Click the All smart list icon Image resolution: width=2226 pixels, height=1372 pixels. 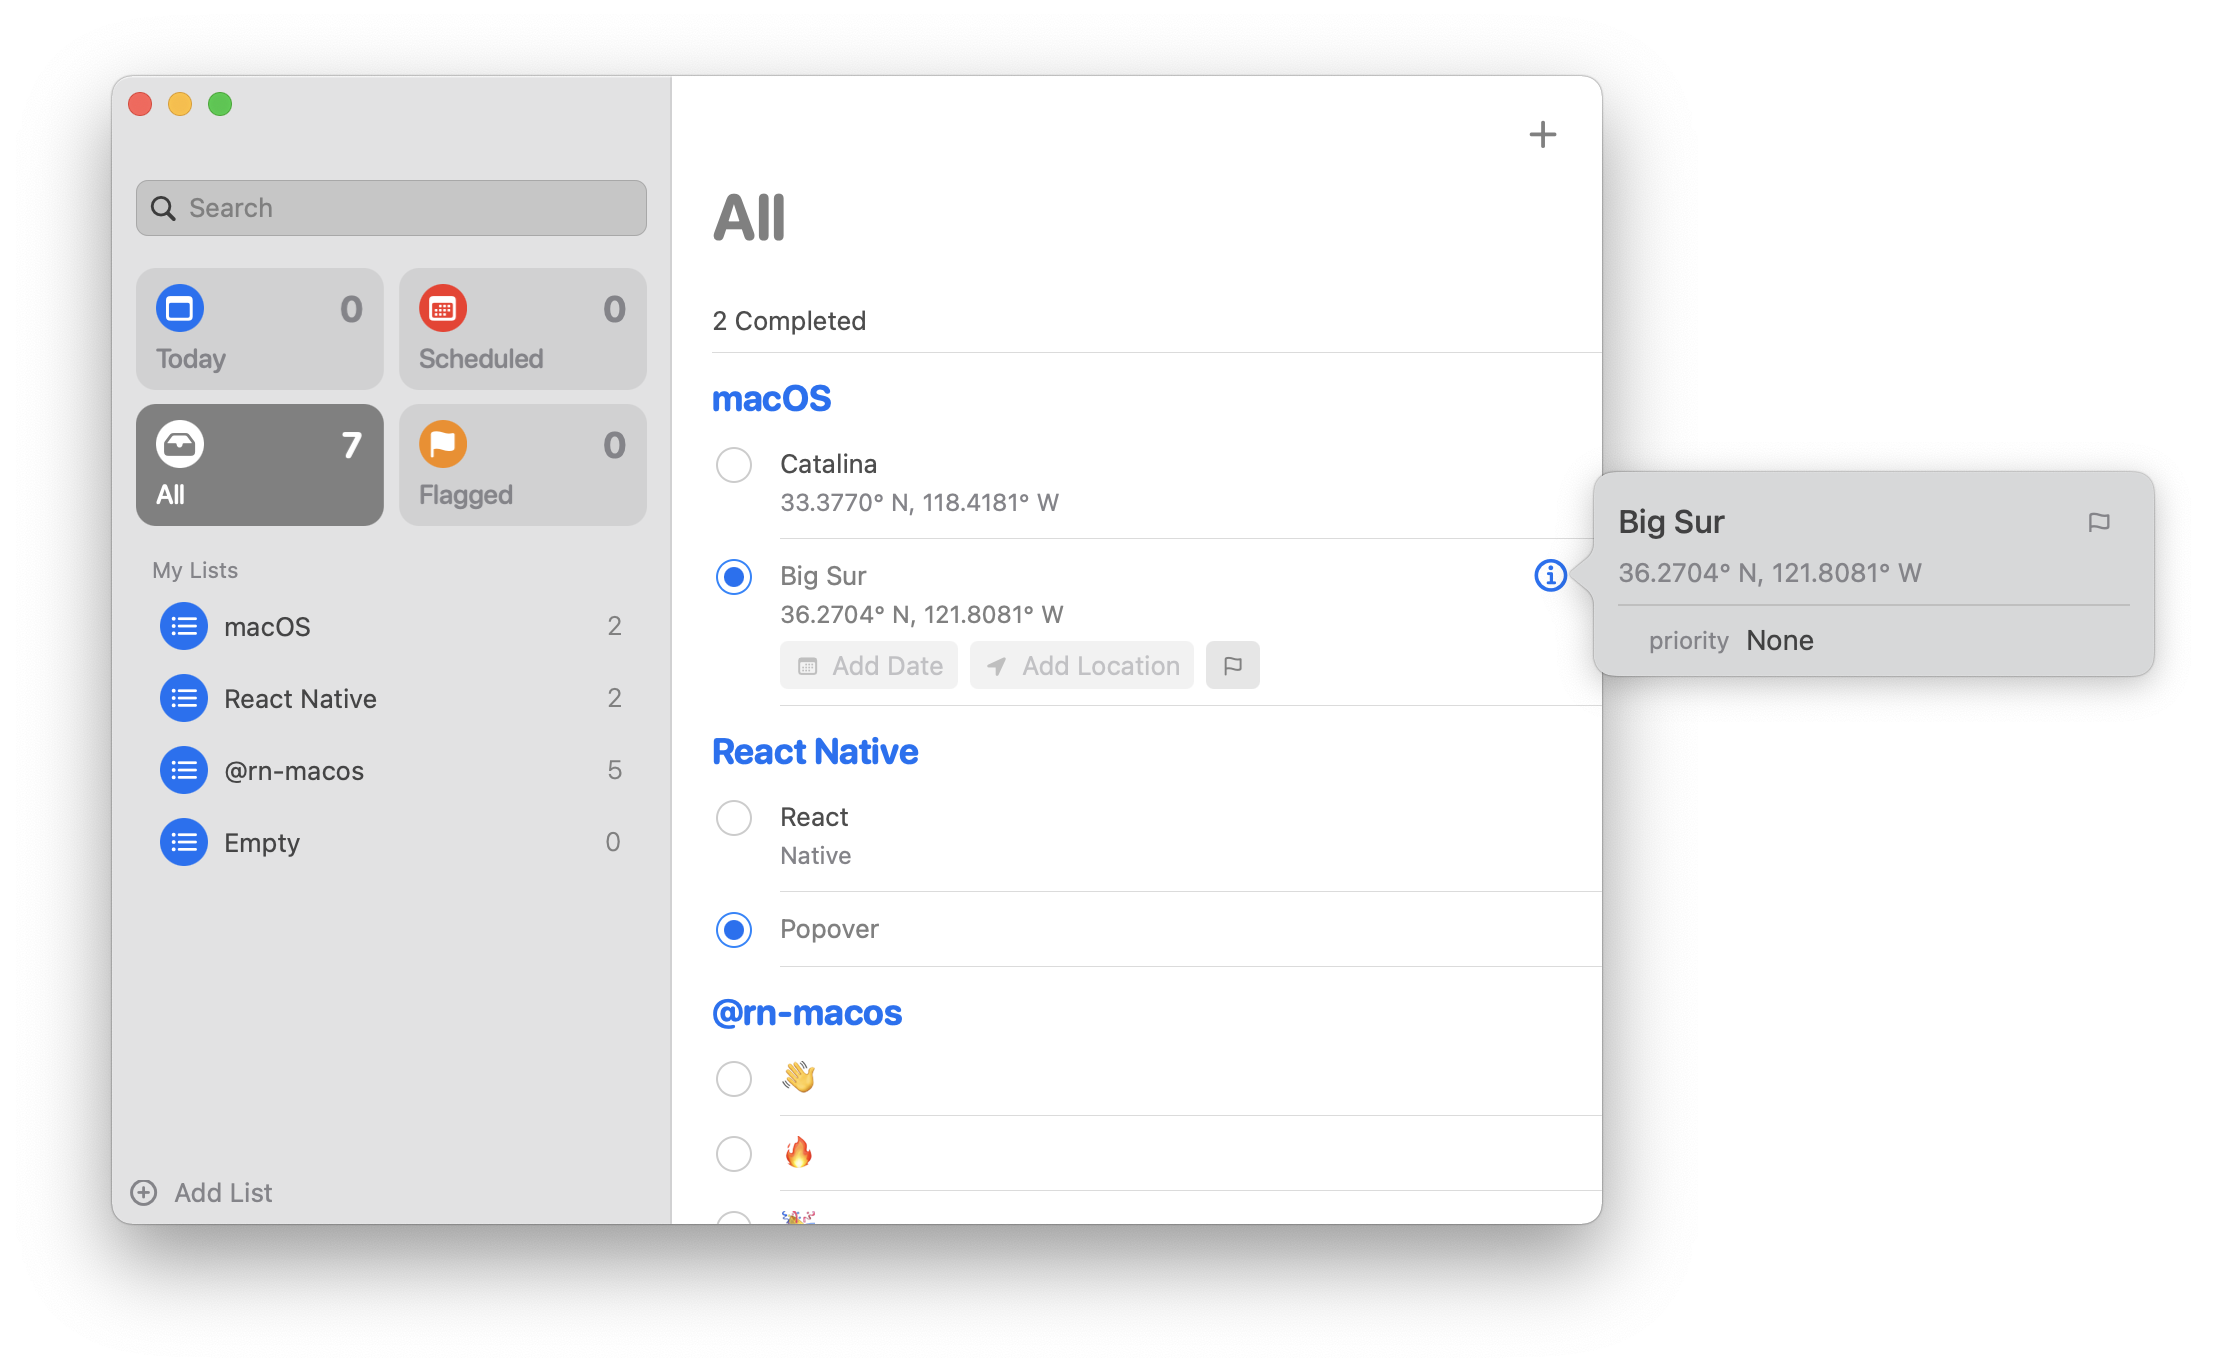click(180, 444)
